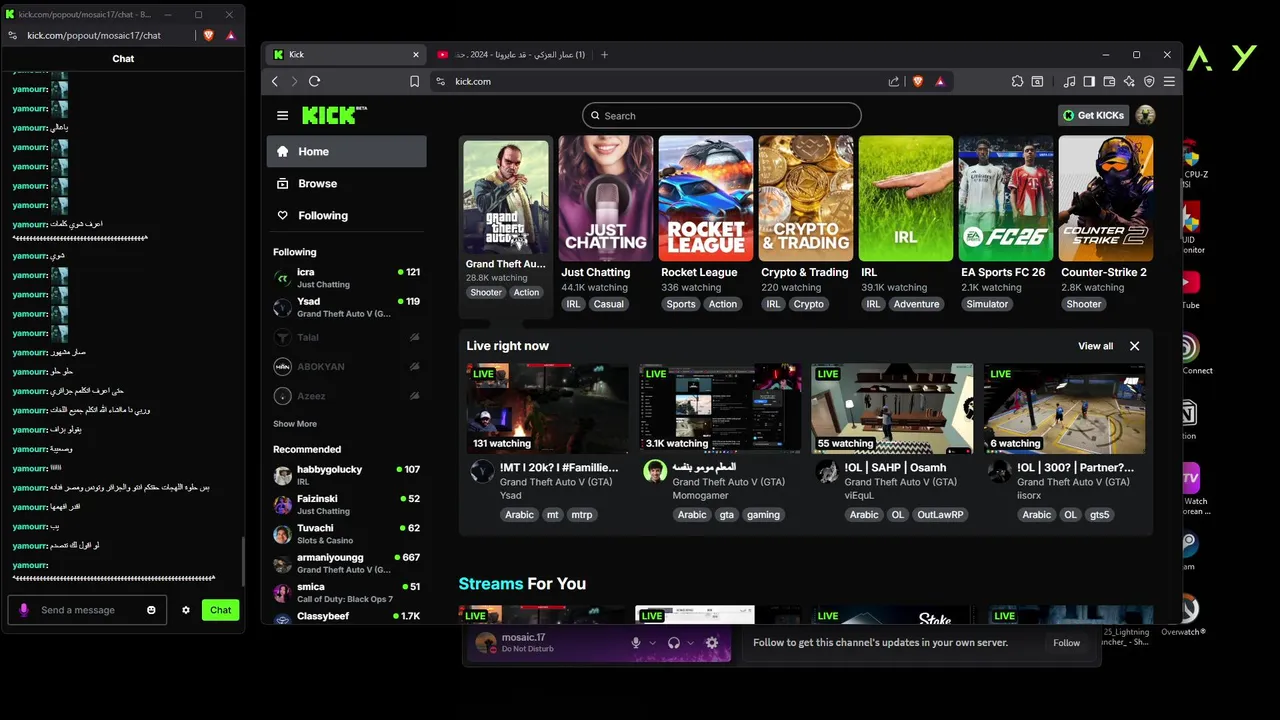Image resolution: width=1280 pixels, height=720 pixels.
Task: Open the emoji picker in the chat box
Action: point(151,610)
